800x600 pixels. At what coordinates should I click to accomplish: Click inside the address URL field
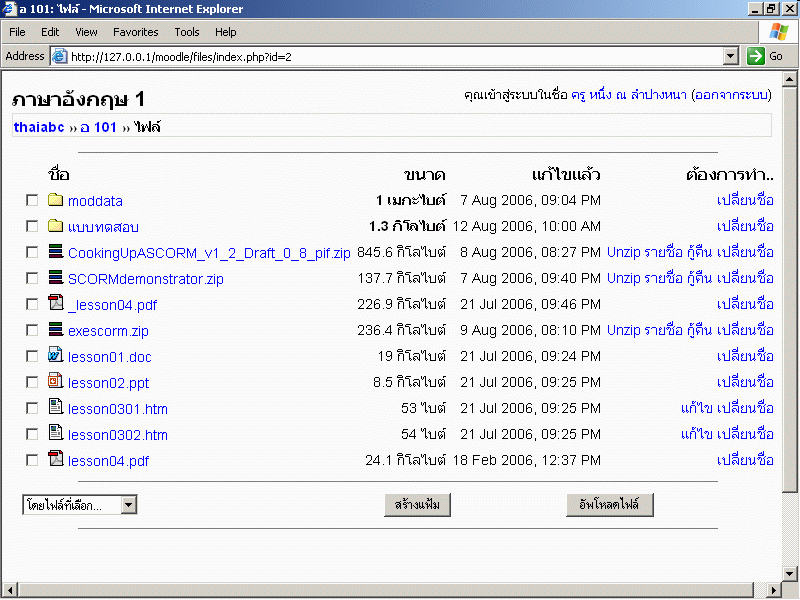click(x=390, y=56)
